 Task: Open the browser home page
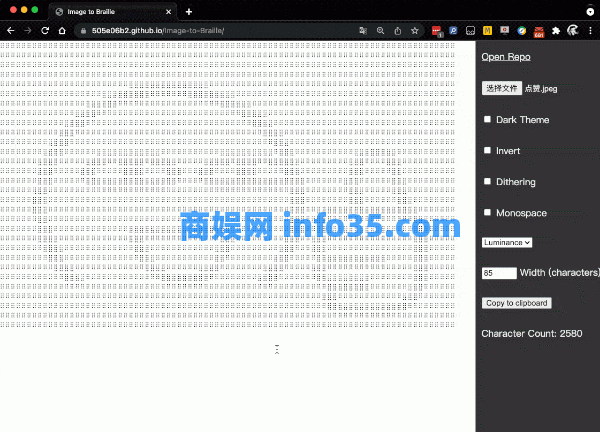62,31
